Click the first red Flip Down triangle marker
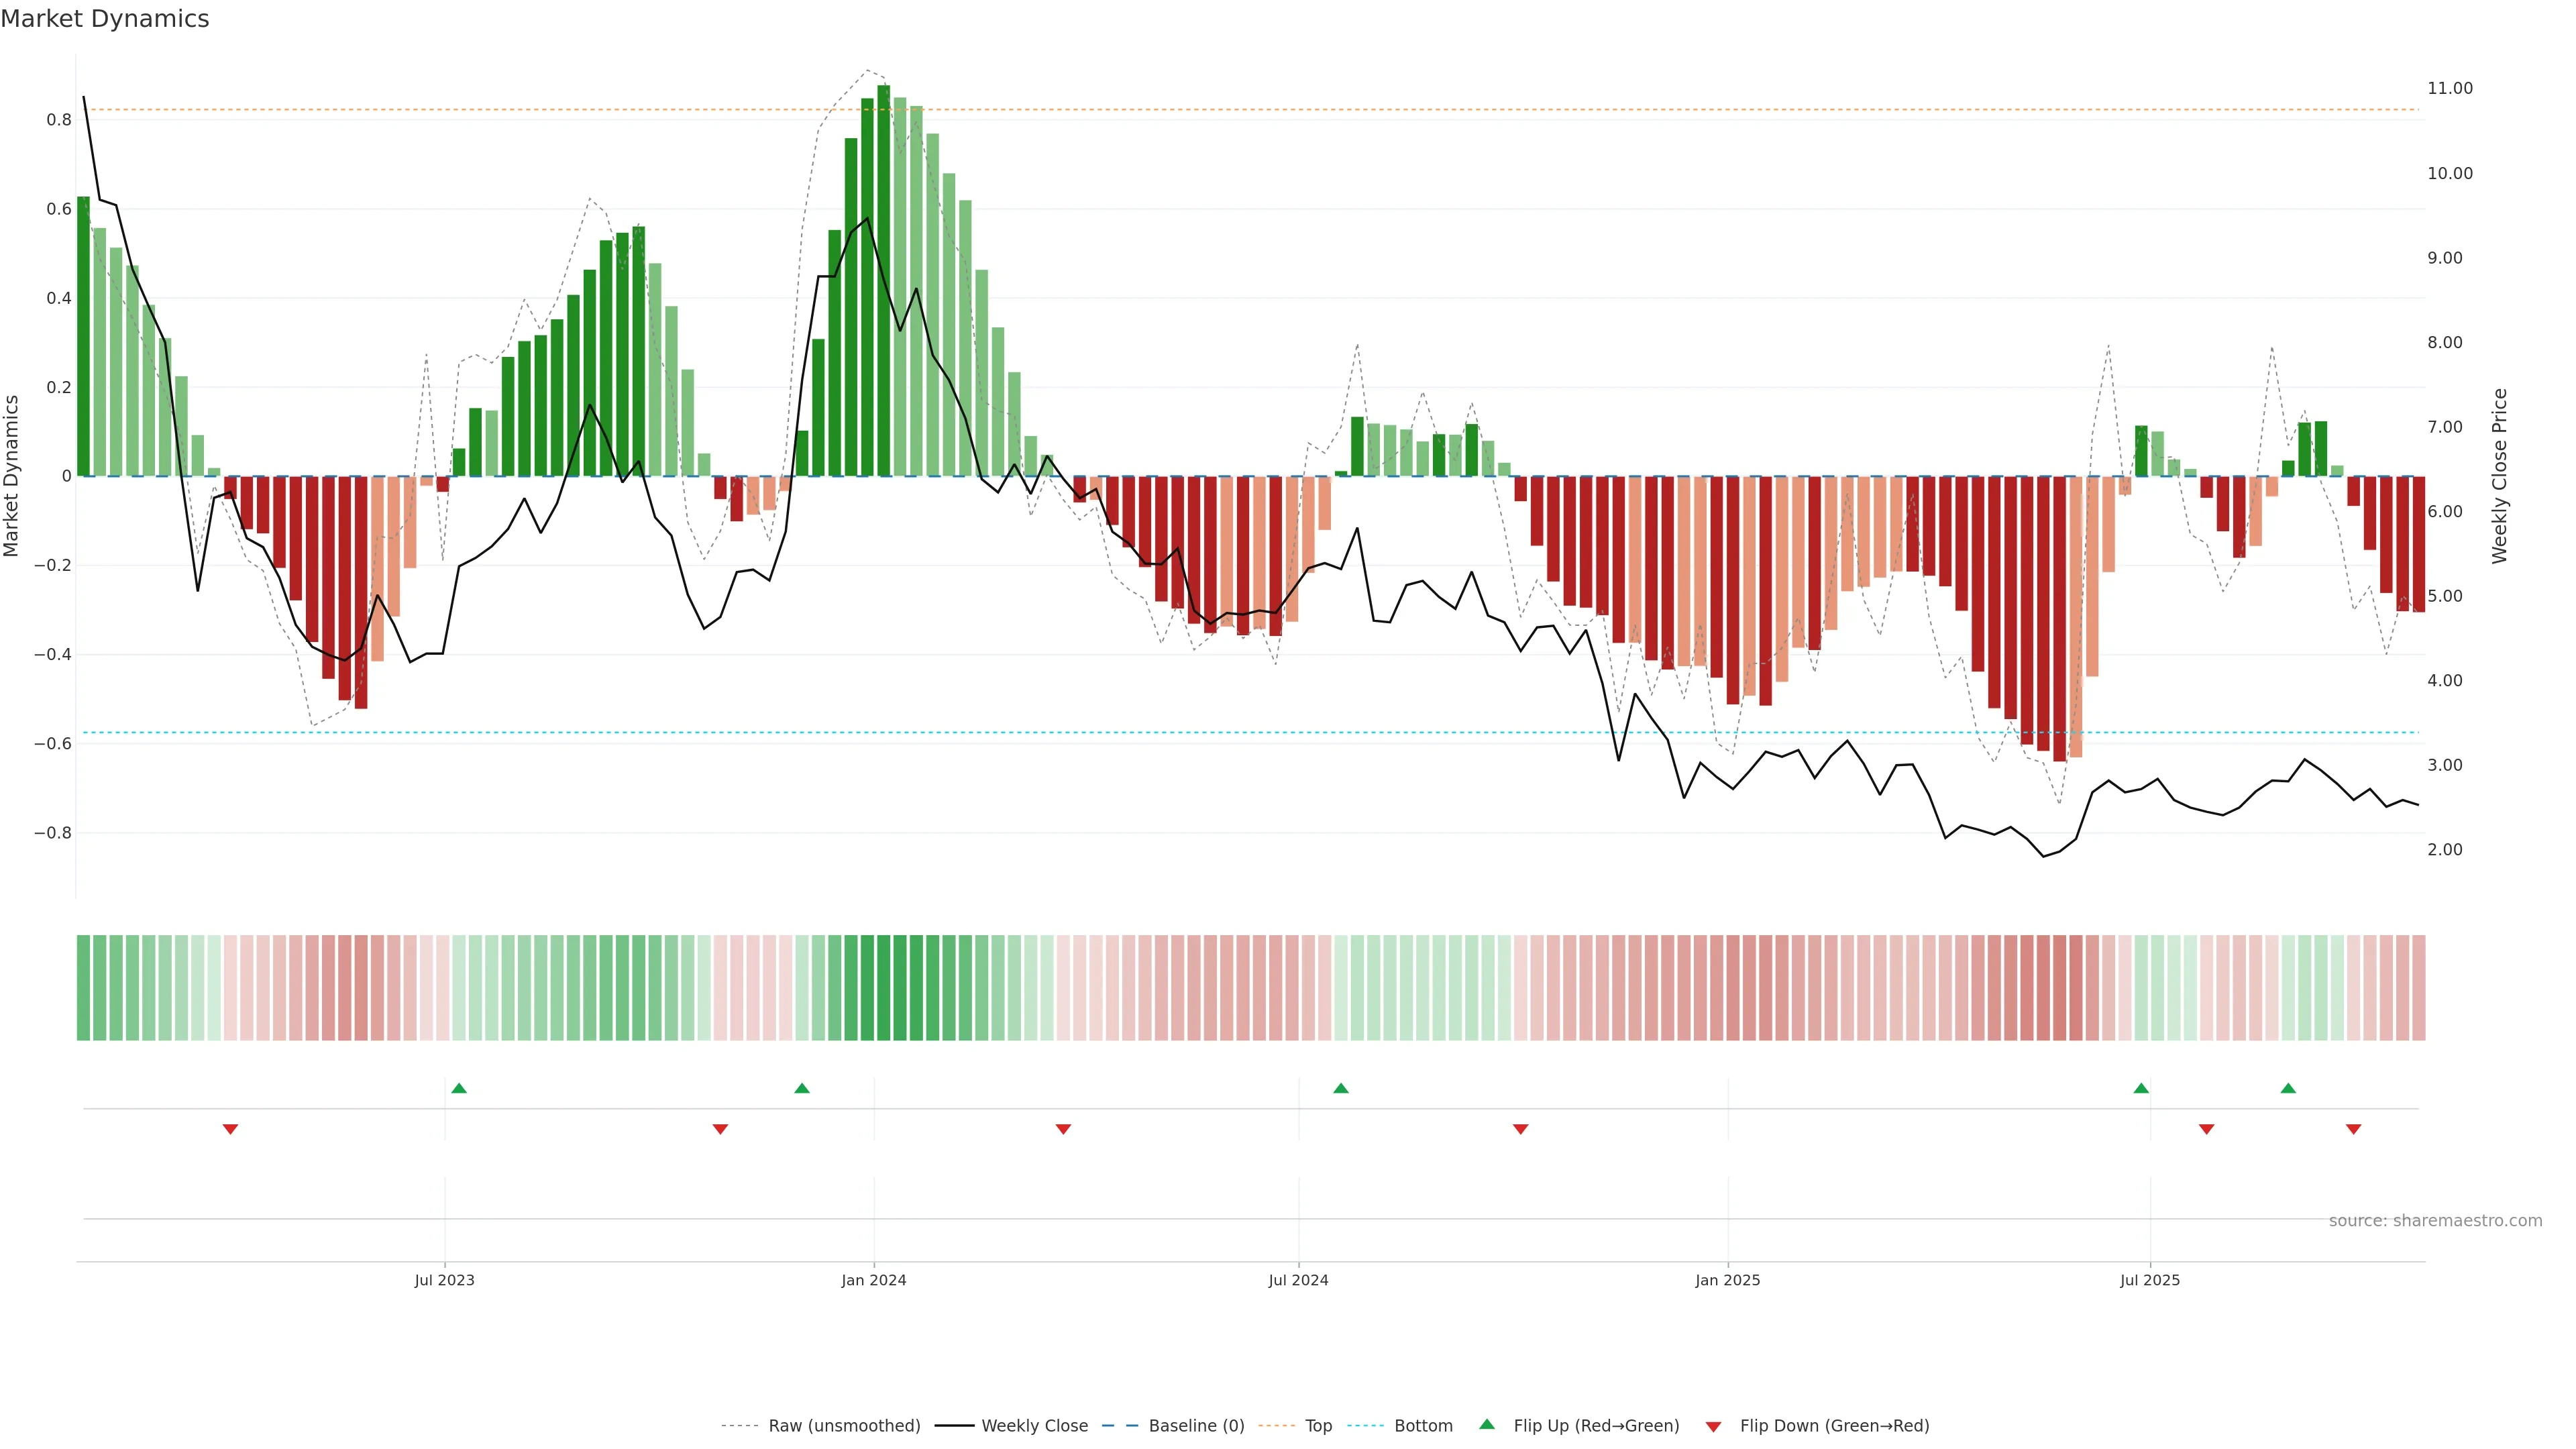Viewport: 2576px width, 1449px height. coord(230,1129)
